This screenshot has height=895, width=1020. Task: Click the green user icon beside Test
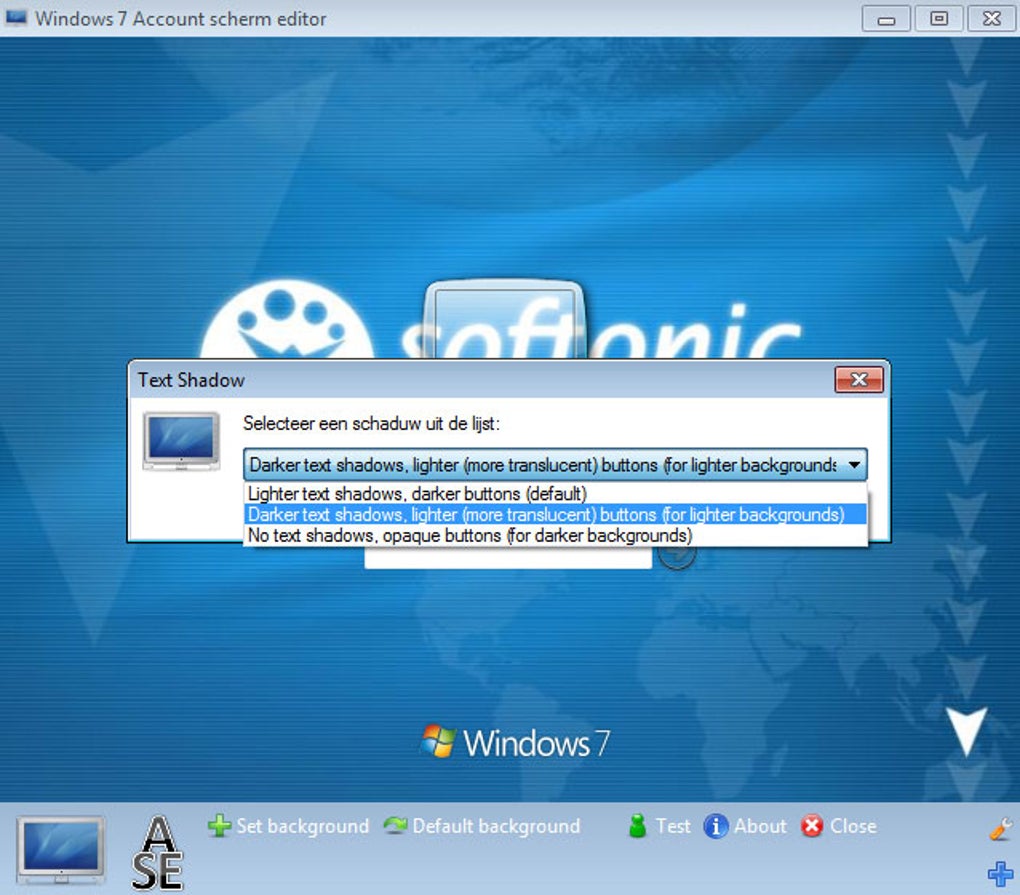click(638, 826)
